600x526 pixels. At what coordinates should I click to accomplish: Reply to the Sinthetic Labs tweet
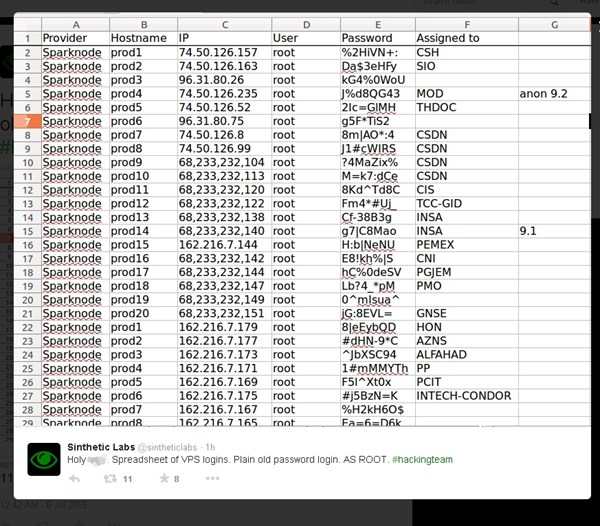click(x=74, y=478)
